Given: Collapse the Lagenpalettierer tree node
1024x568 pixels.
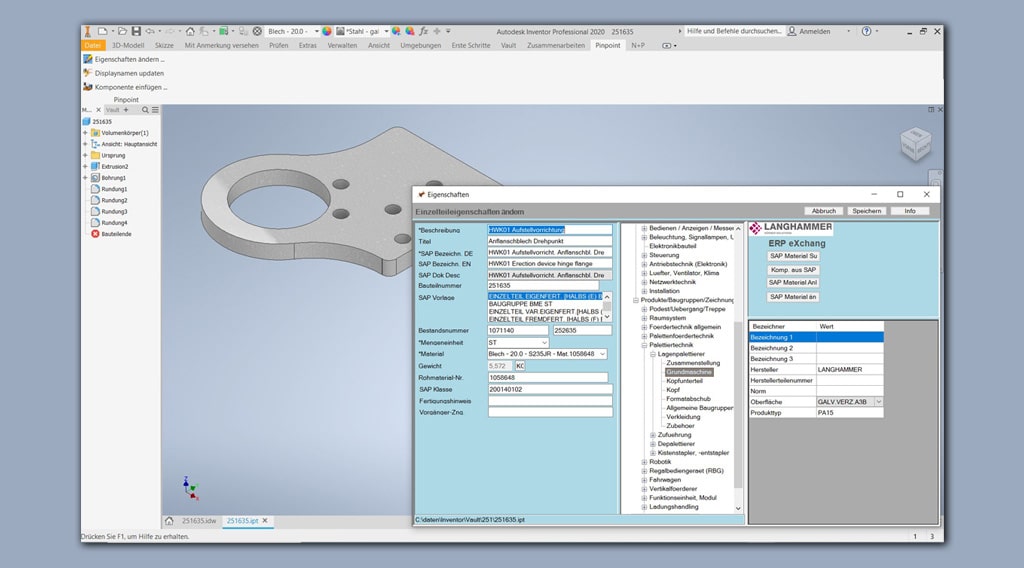Looking at the screenshot, I should tap(652, 354).
